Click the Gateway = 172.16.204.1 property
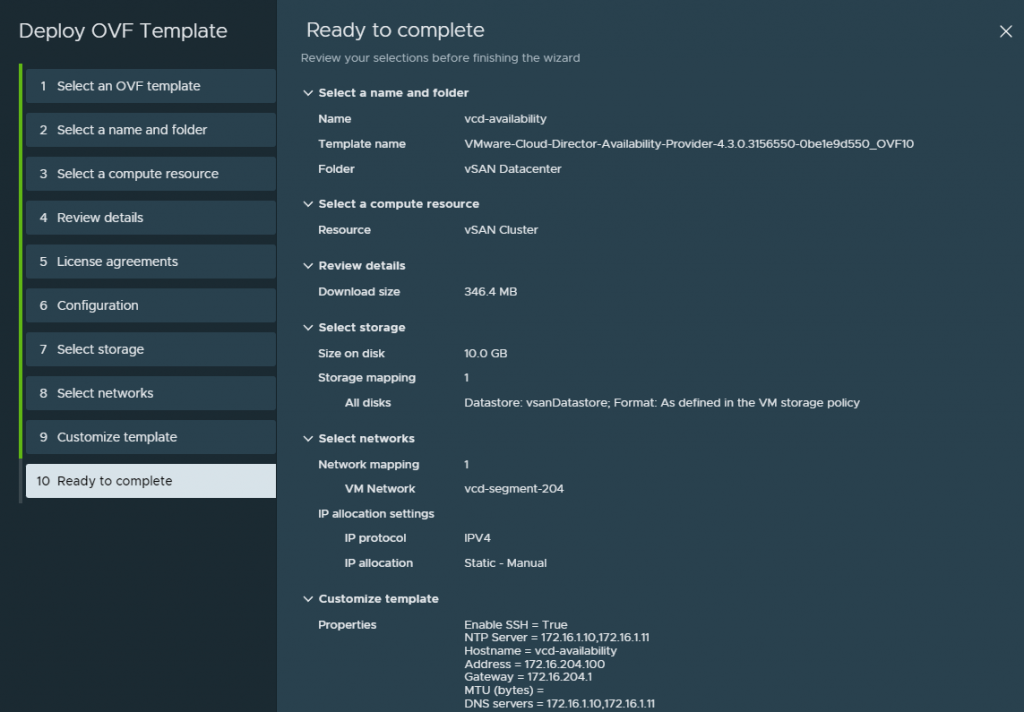1024x712 pixels. (x=528, y=677)
